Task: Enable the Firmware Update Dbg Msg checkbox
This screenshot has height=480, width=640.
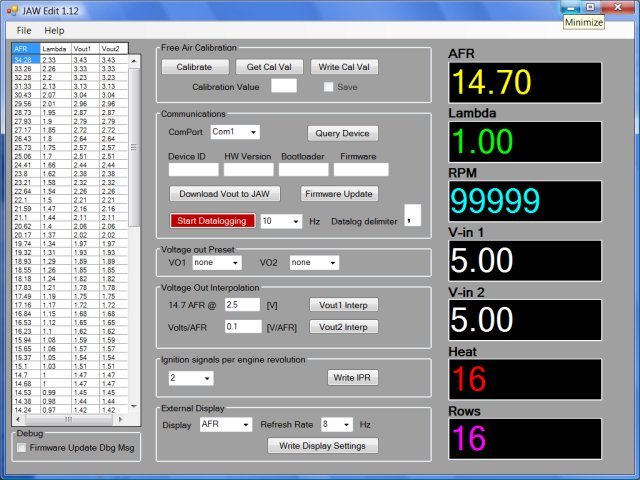Action: (22, 448)
